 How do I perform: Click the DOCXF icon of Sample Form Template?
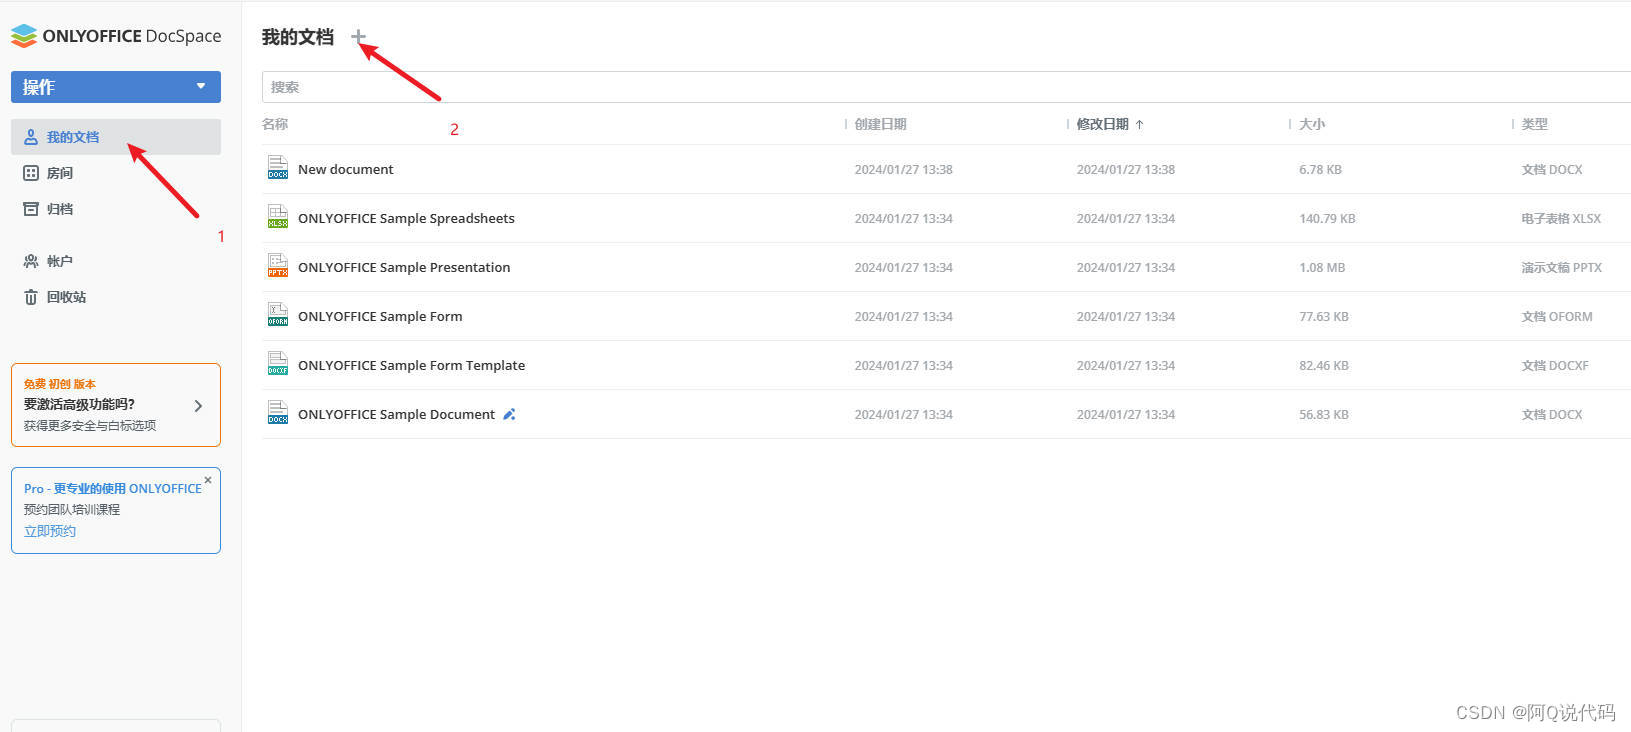tap(277, 364)
